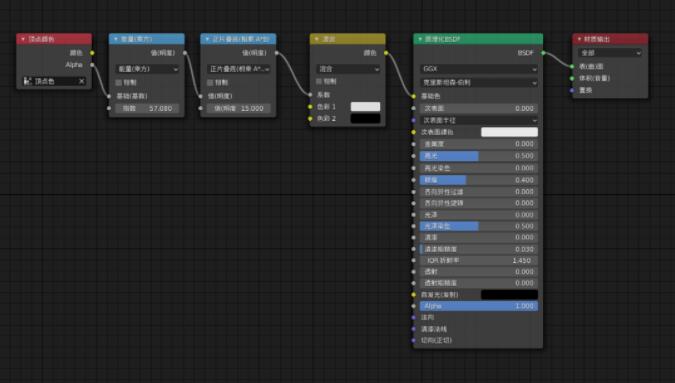Screen dimensions: 675x383
Task: Click the green surface input socket on Material Output
Action: [572, 66]
